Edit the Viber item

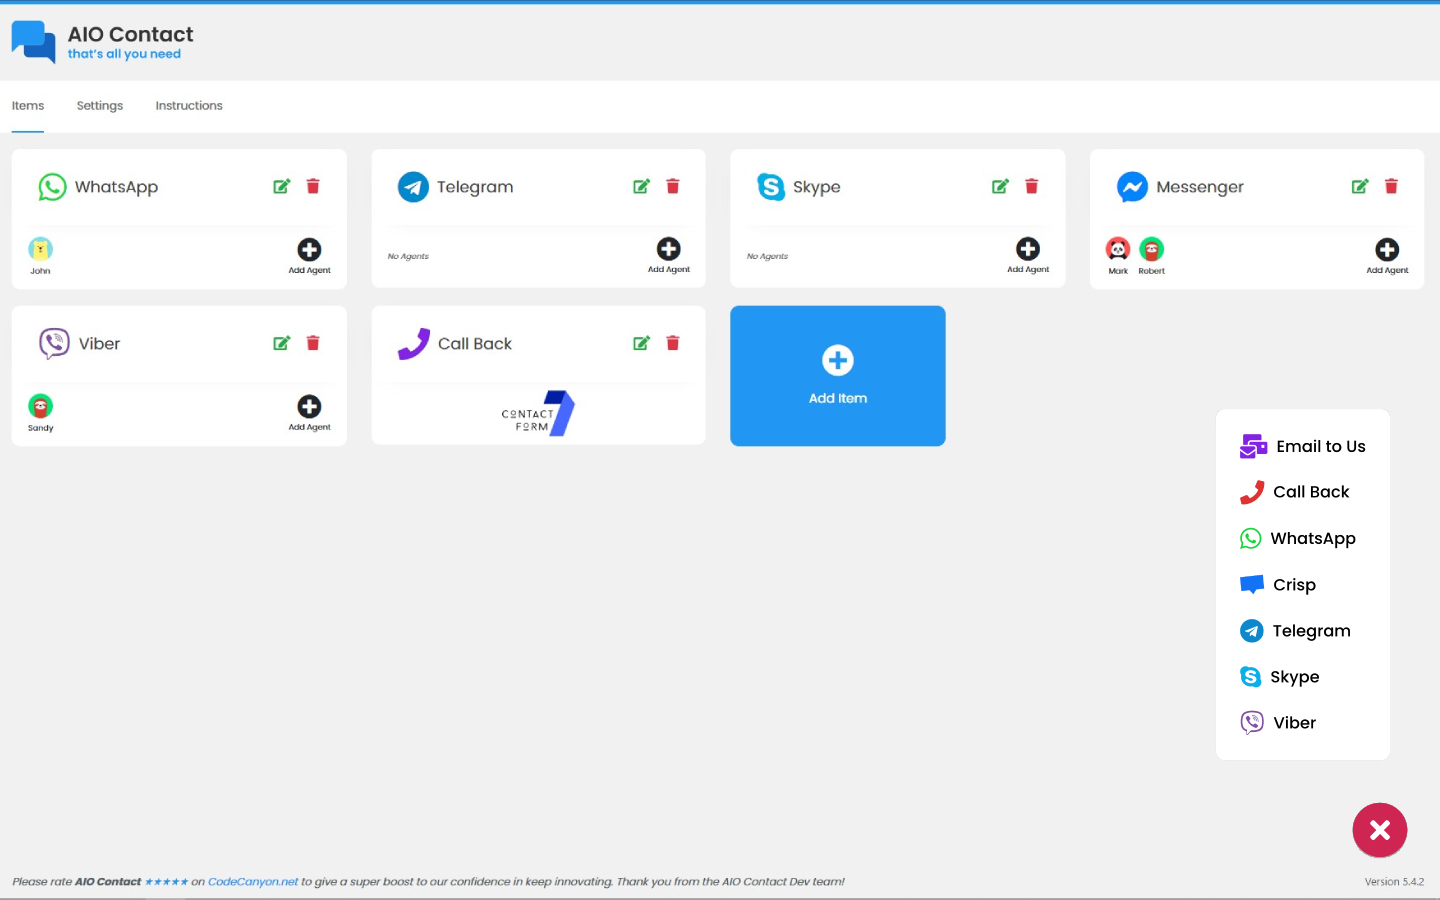[x=282, y=343]
